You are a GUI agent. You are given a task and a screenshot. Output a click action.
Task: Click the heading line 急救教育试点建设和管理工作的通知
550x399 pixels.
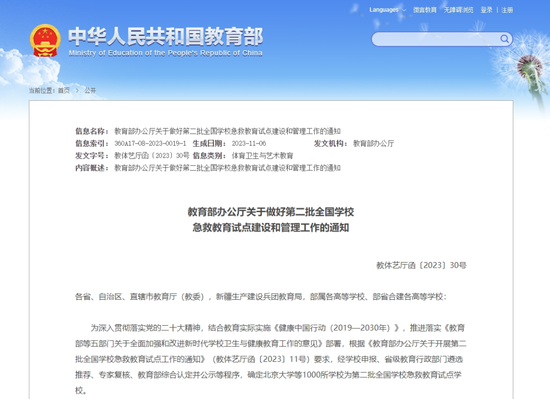271,228
